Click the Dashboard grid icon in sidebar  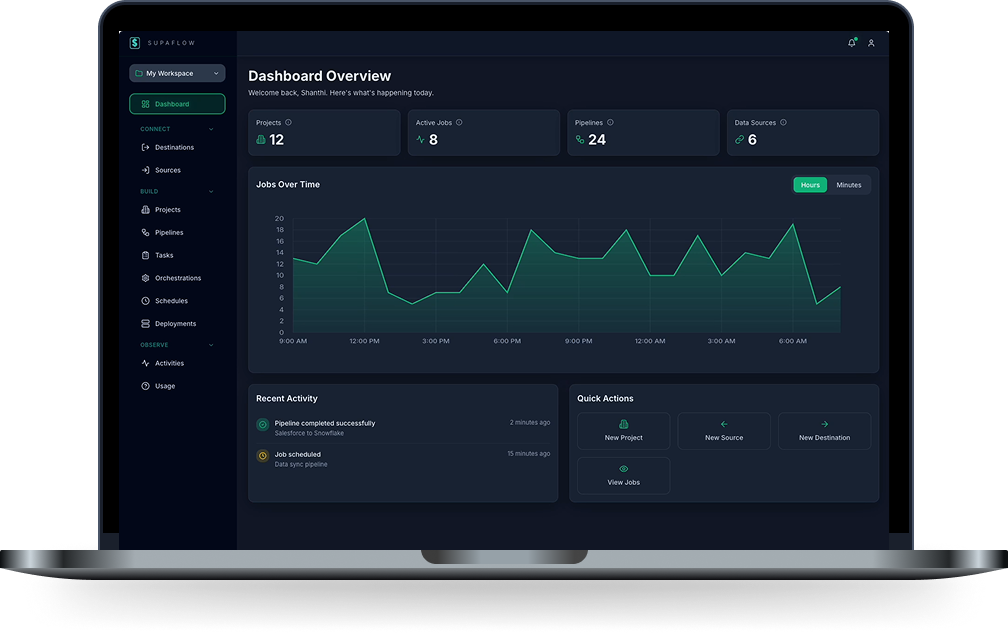(x=145, y=104)
